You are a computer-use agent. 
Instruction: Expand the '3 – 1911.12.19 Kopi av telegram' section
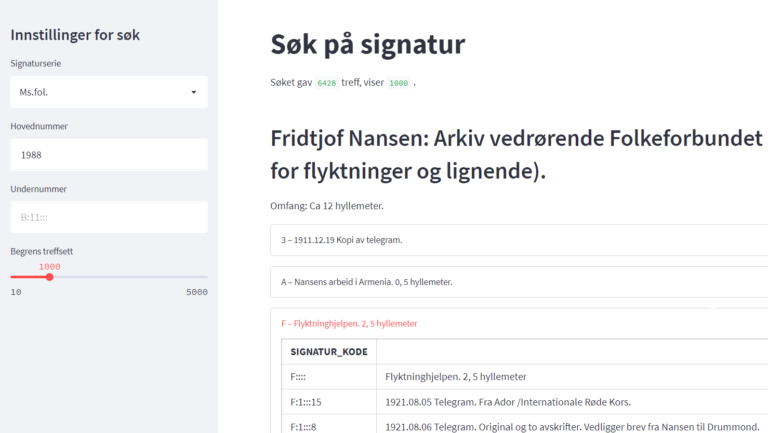[x=519, y=240]
